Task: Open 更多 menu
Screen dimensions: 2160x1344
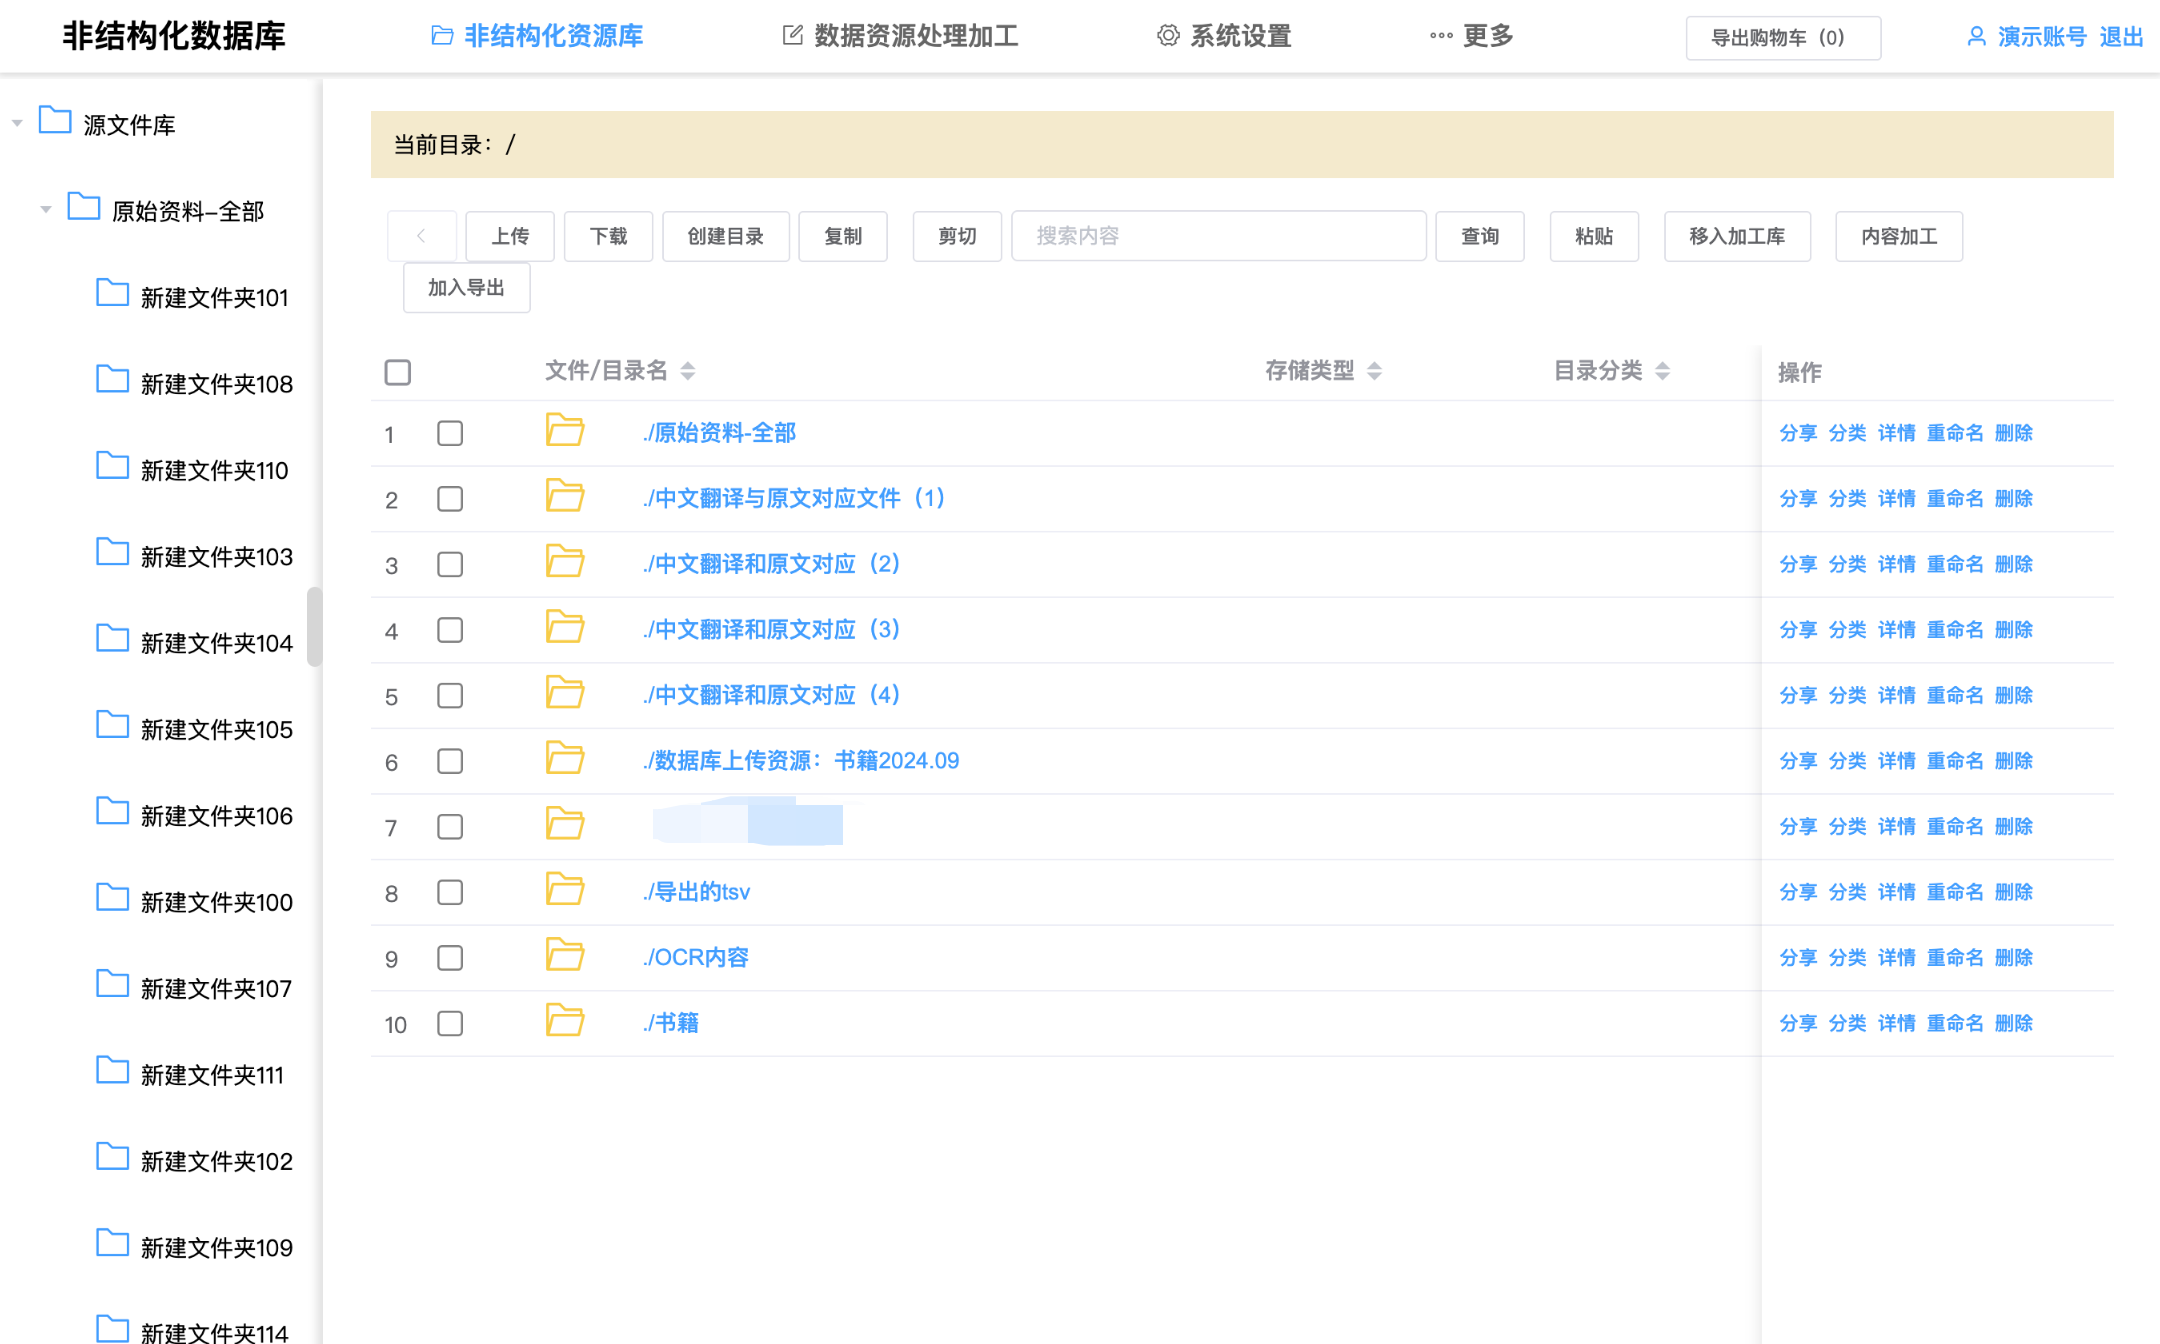Action: pos(1471,36)
